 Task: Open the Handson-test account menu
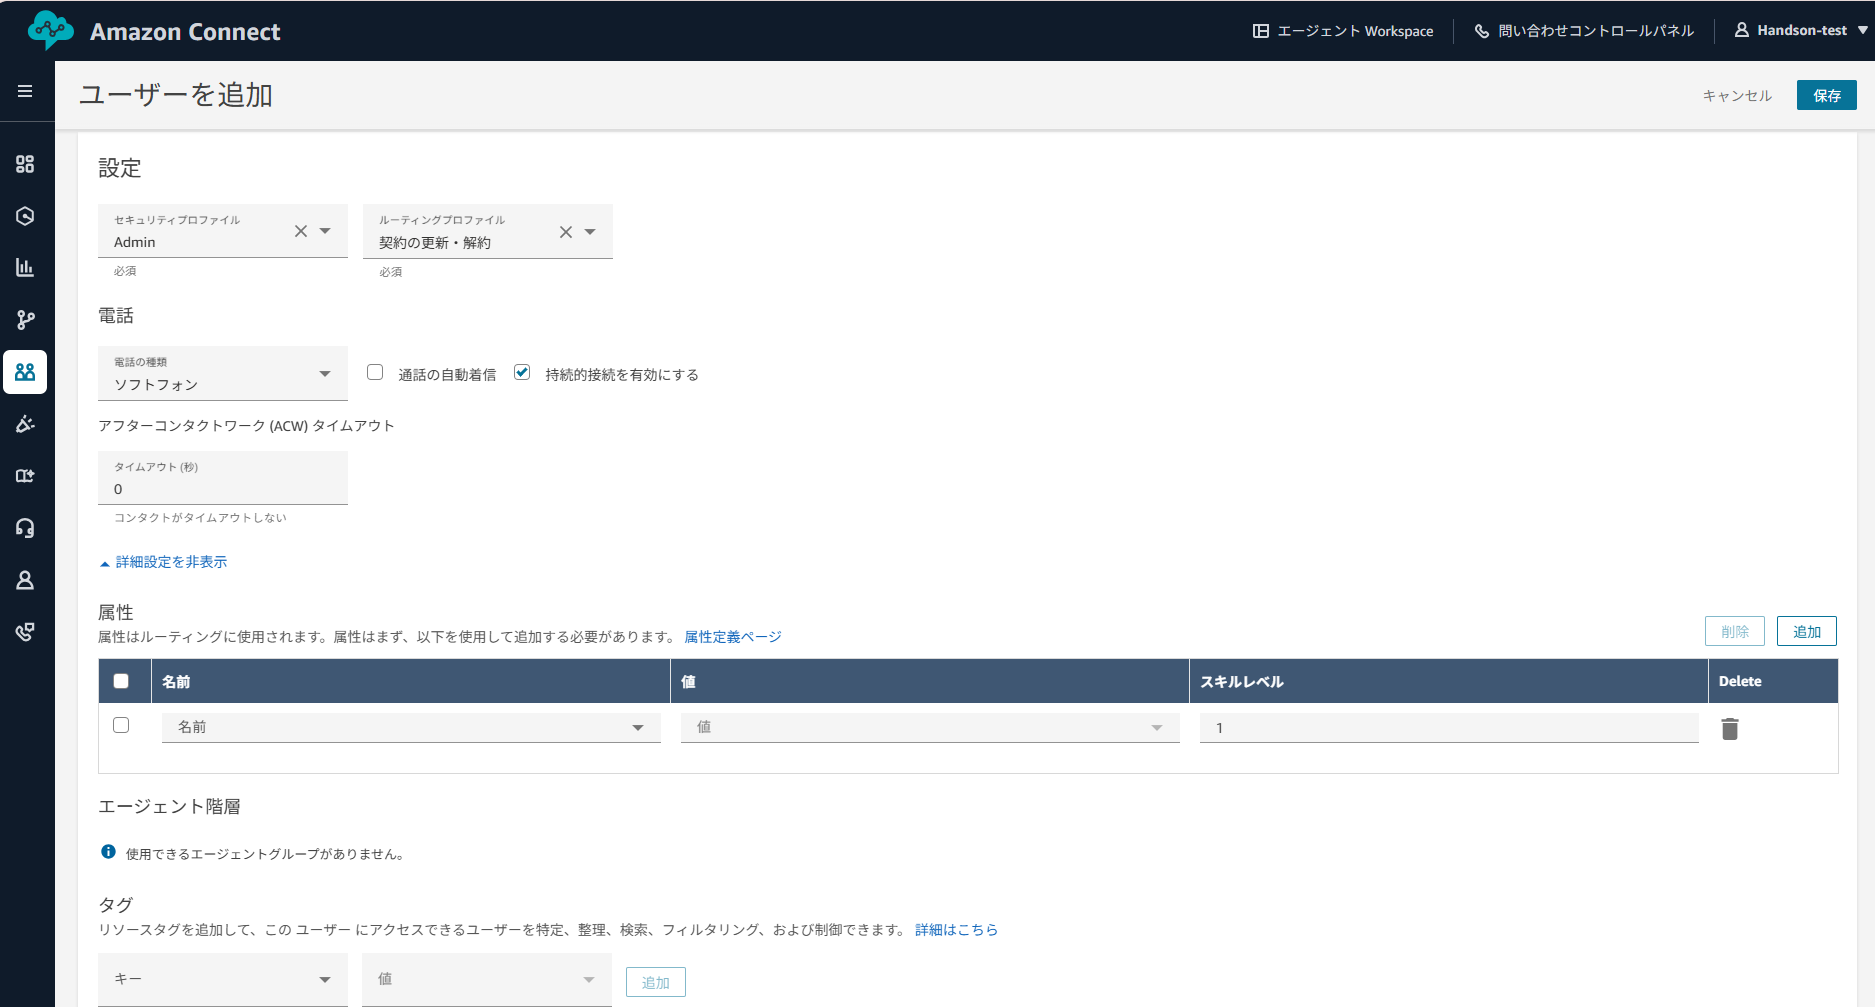click(x=1801, y=31)
